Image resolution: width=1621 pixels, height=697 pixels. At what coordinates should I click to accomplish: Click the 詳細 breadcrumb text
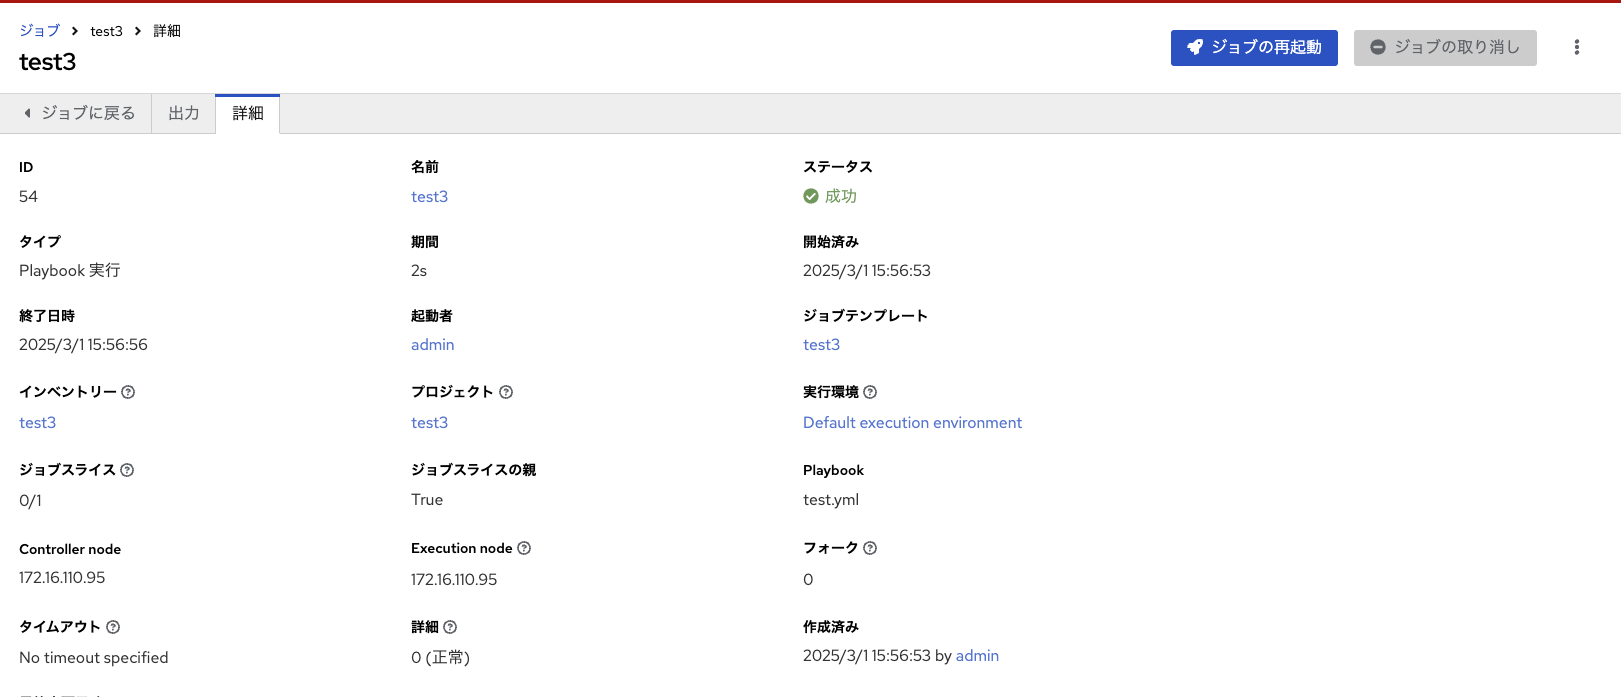pos(167,31)
